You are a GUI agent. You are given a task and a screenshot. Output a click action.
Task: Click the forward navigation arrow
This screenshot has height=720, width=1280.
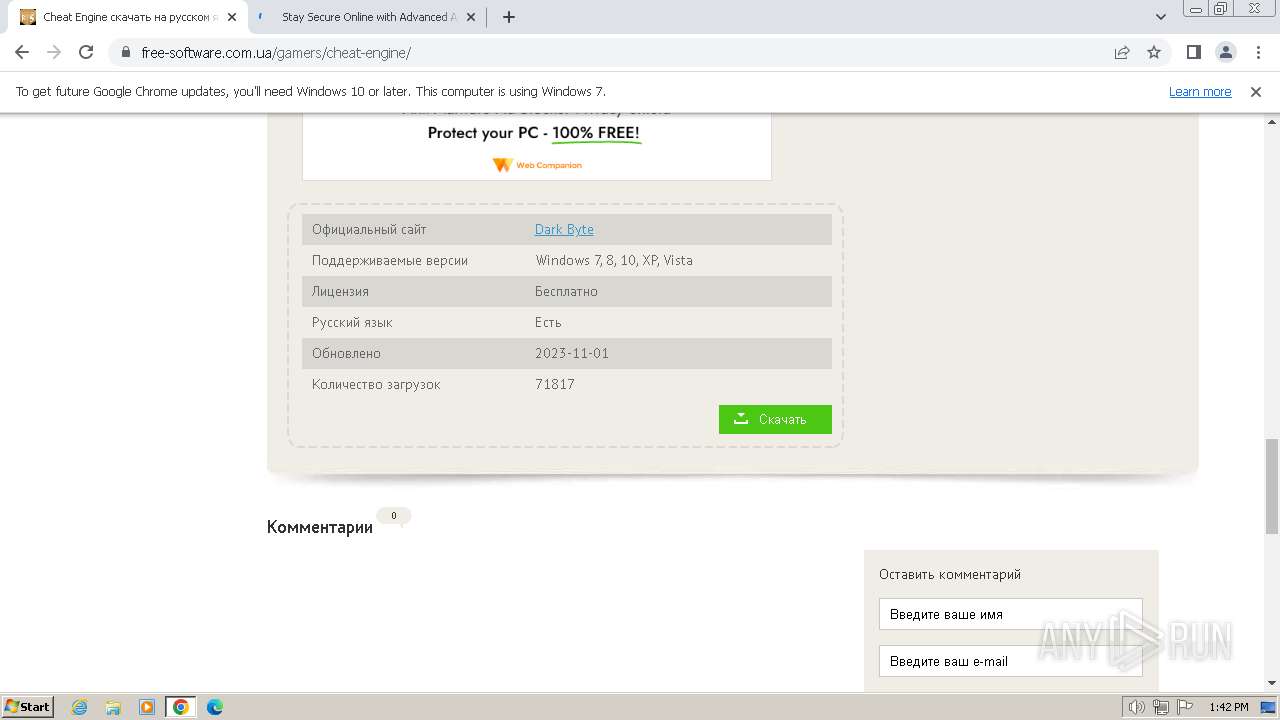click(x=54, y=53)
